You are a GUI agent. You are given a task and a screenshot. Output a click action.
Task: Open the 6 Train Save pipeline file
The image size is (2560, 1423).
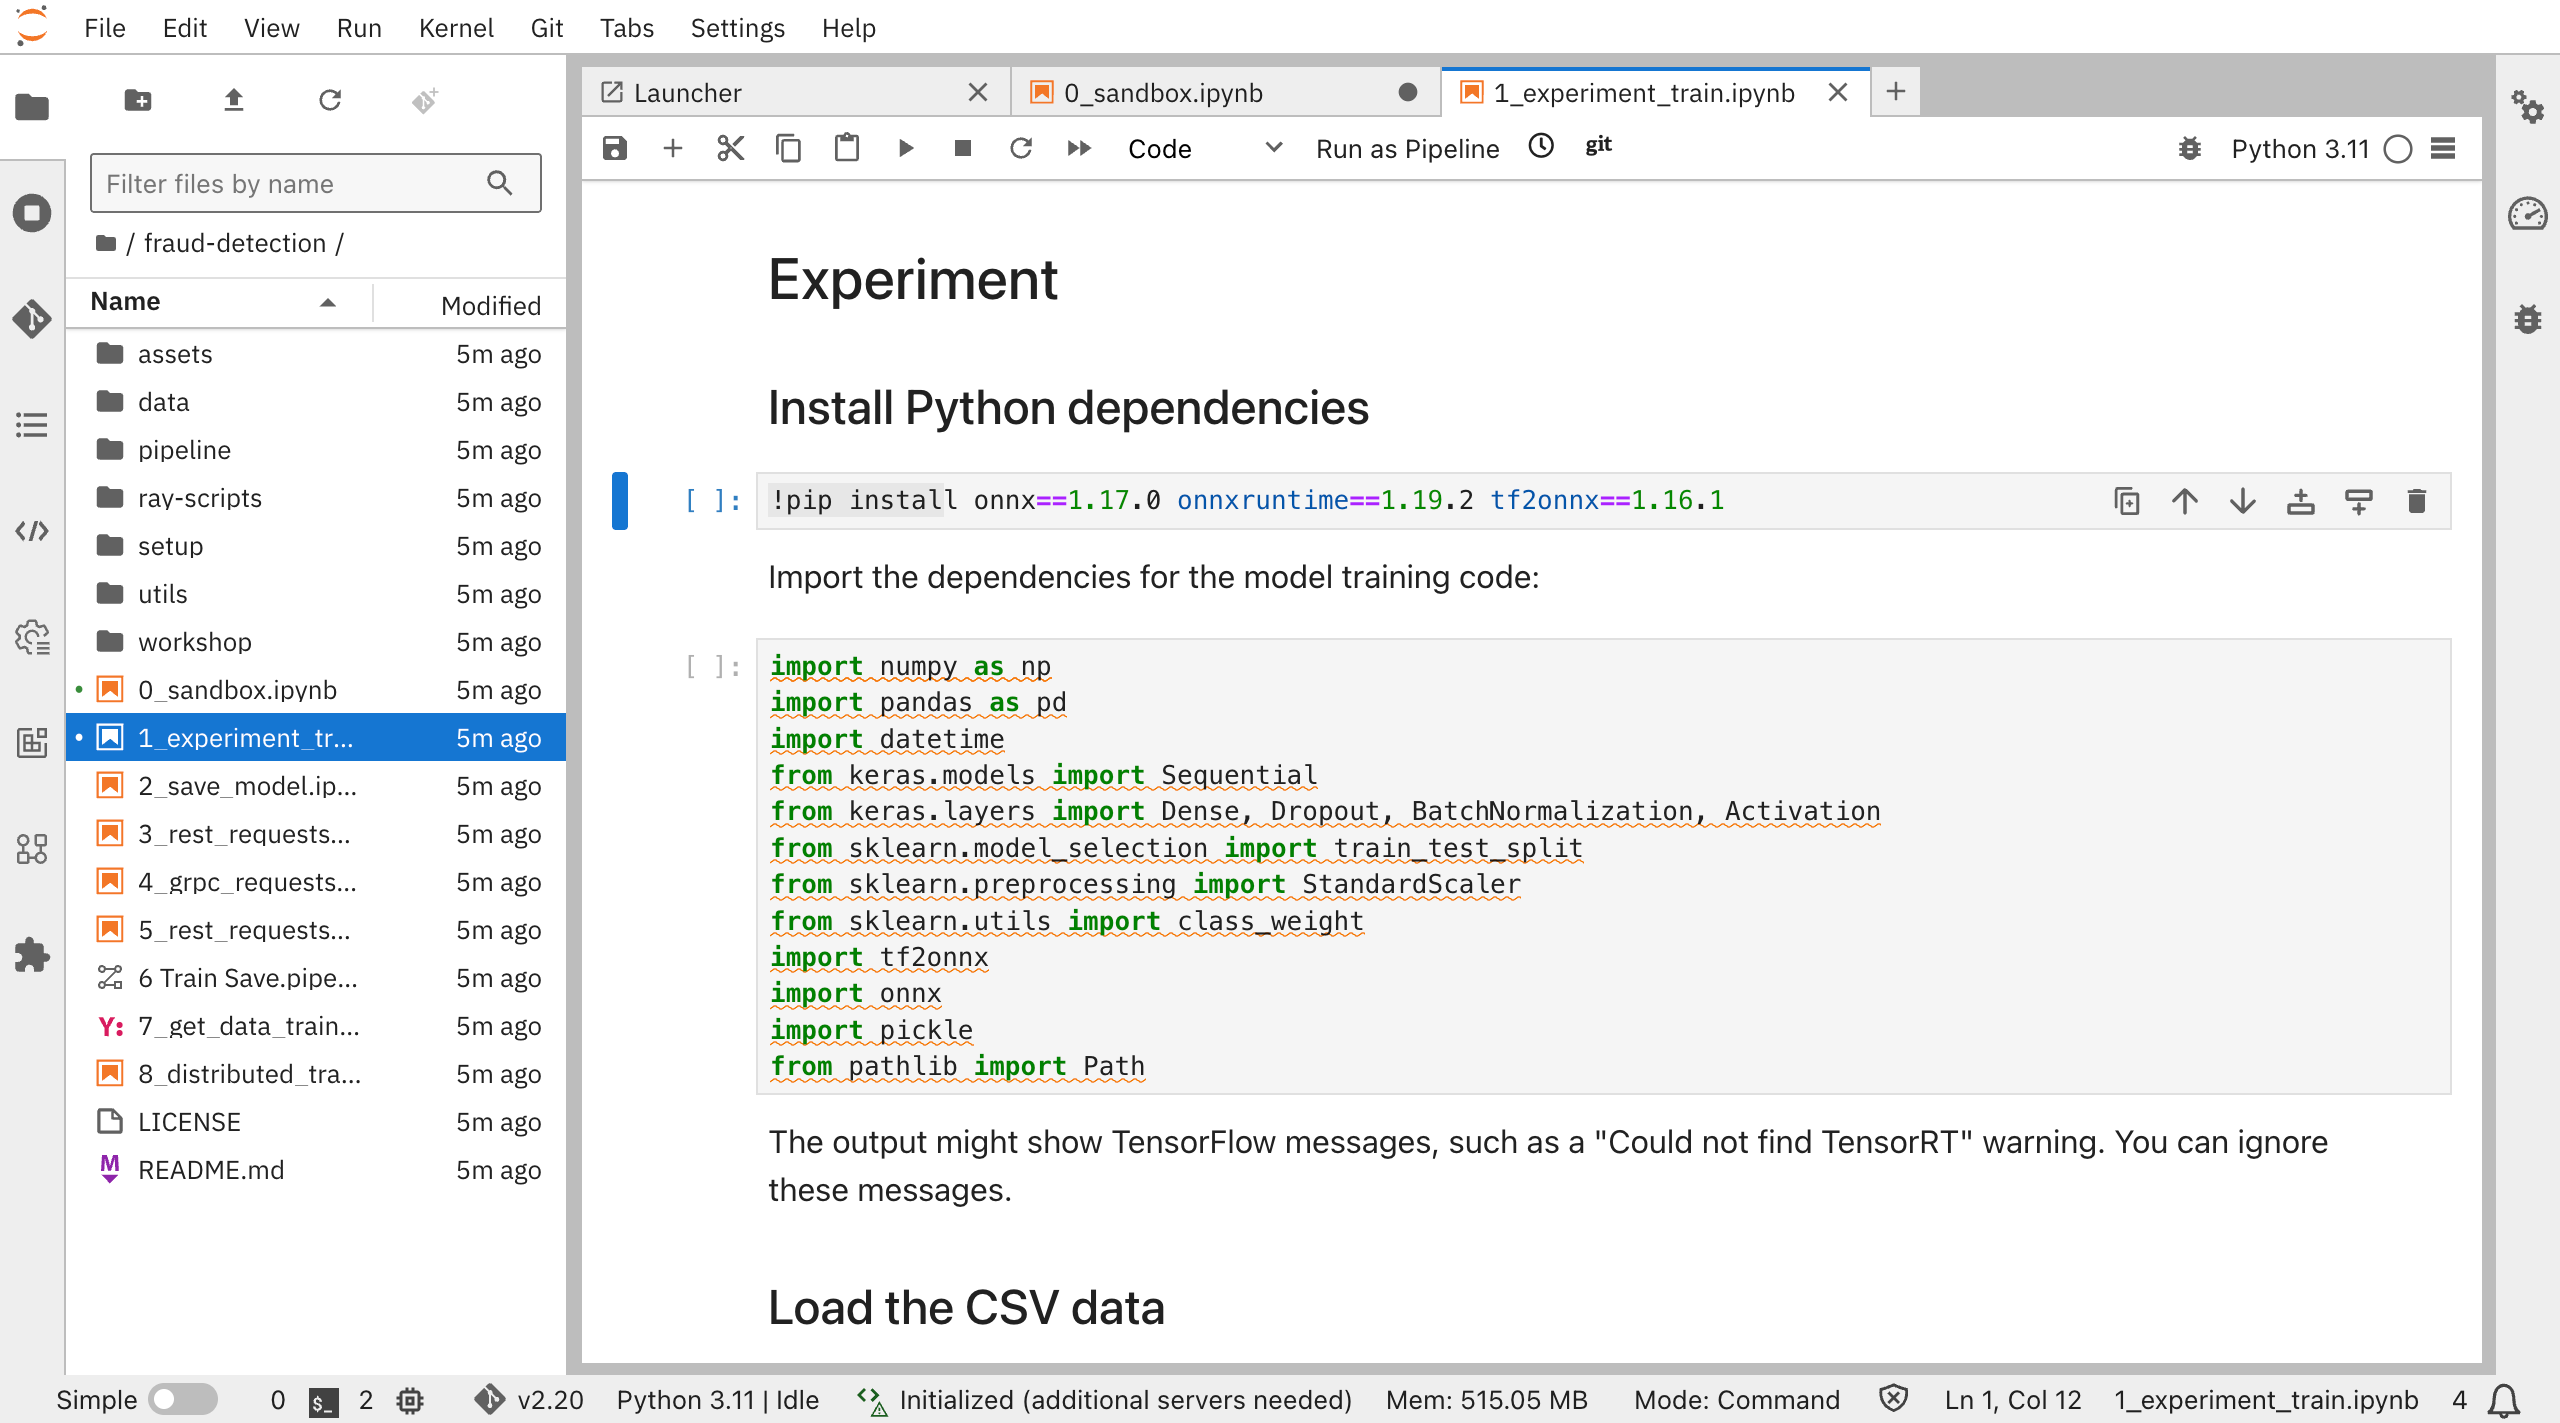coord(246,978)
